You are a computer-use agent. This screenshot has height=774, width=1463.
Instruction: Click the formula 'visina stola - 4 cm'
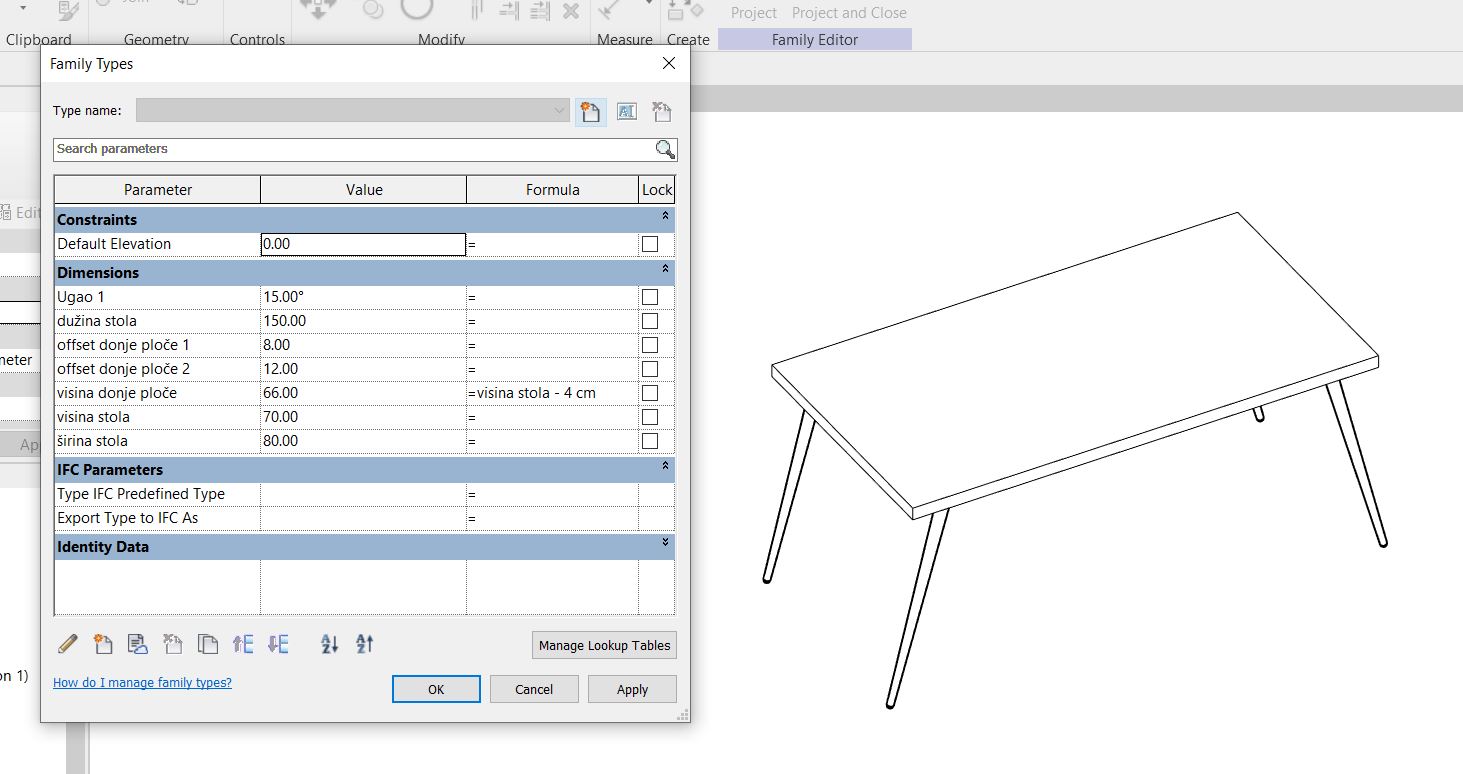pos(536,393)
